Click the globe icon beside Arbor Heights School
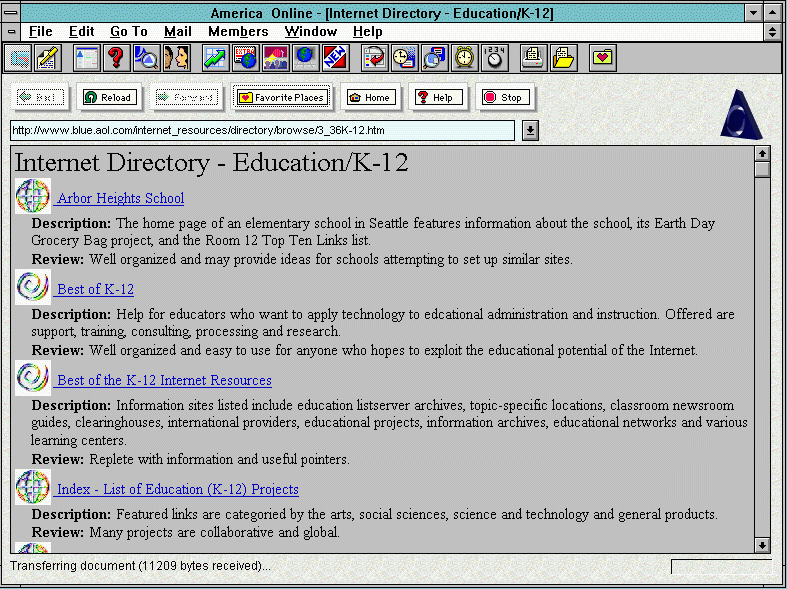 [x=33, y=196]
